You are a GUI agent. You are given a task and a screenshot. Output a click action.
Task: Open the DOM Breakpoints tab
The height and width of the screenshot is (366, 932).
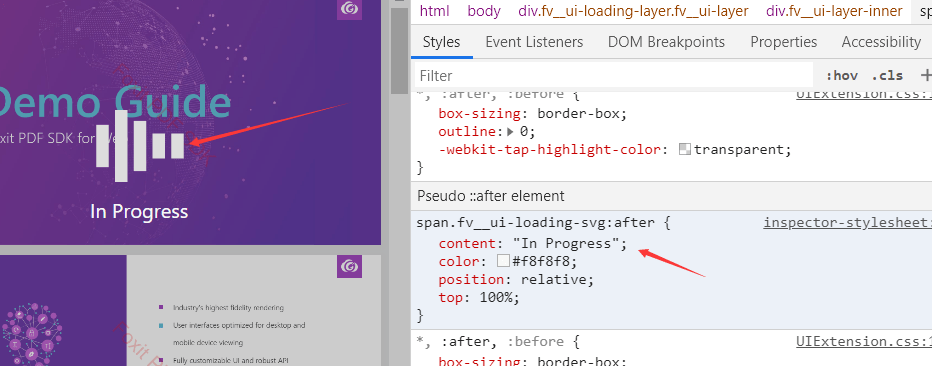[666, 42]
